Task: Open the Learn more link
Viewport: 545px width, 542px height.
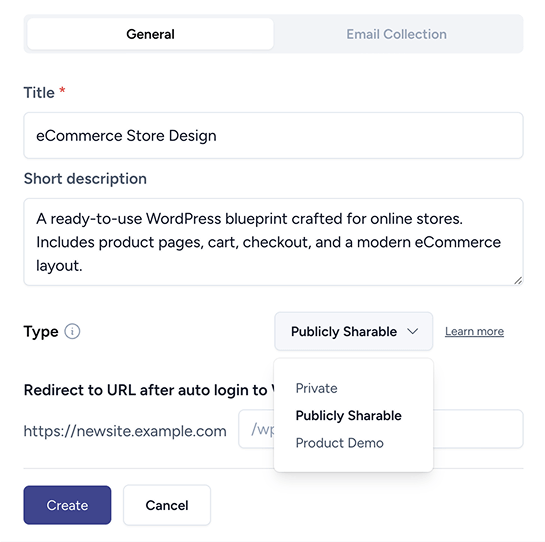Action: (474, 331)
